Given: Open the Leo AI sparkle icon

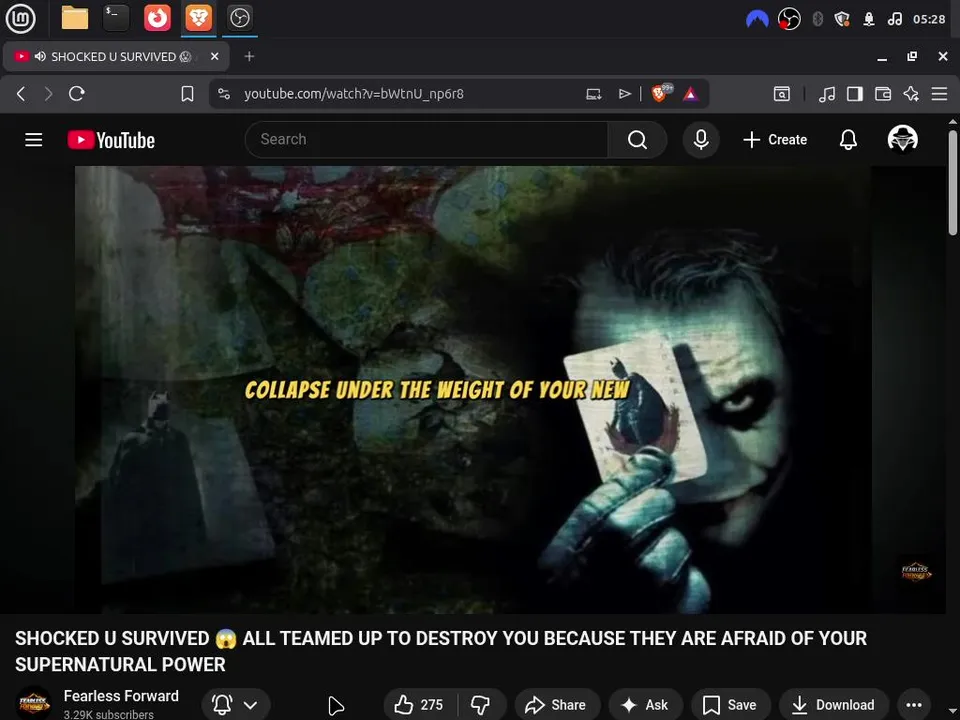Looking at the screenshot, I should tap(911, 94).
